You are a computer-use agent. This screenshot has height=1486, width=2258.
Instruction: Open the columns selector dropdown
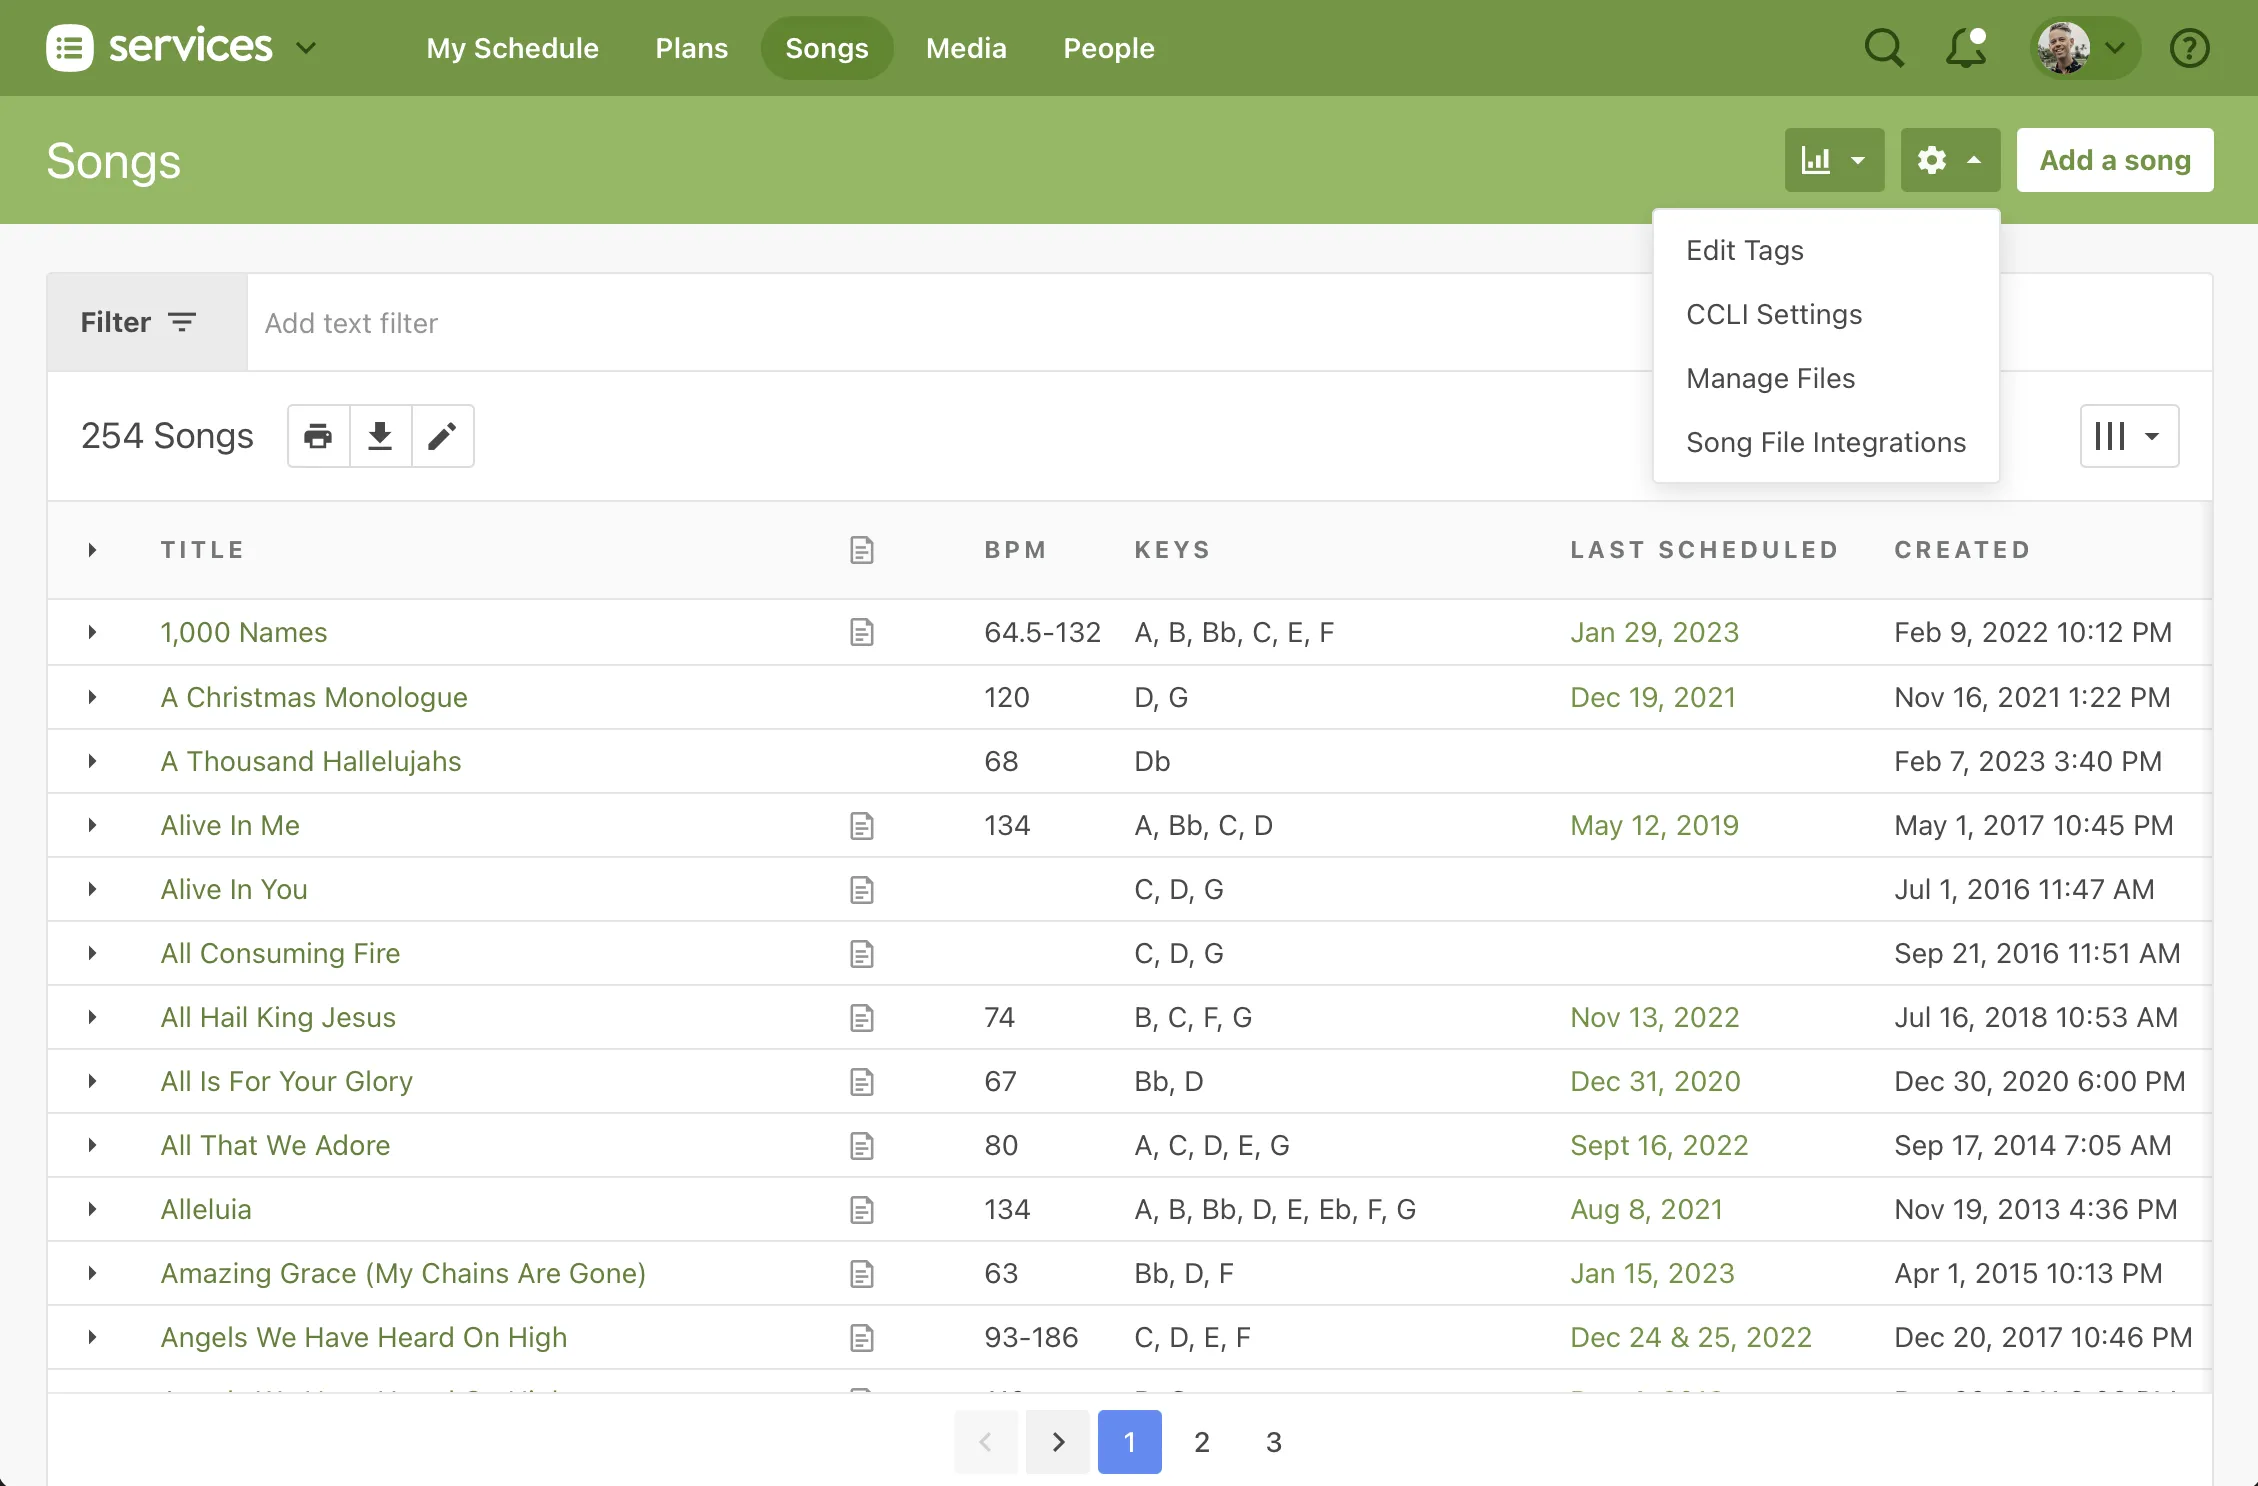(x=2128, y=436)
